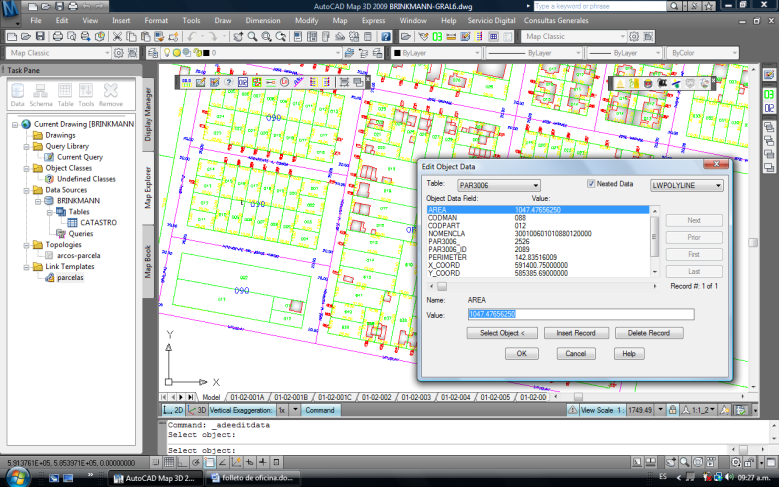Click the Open file icon in main toolbar
Screen dimensions: 779x487
(26, 36)
